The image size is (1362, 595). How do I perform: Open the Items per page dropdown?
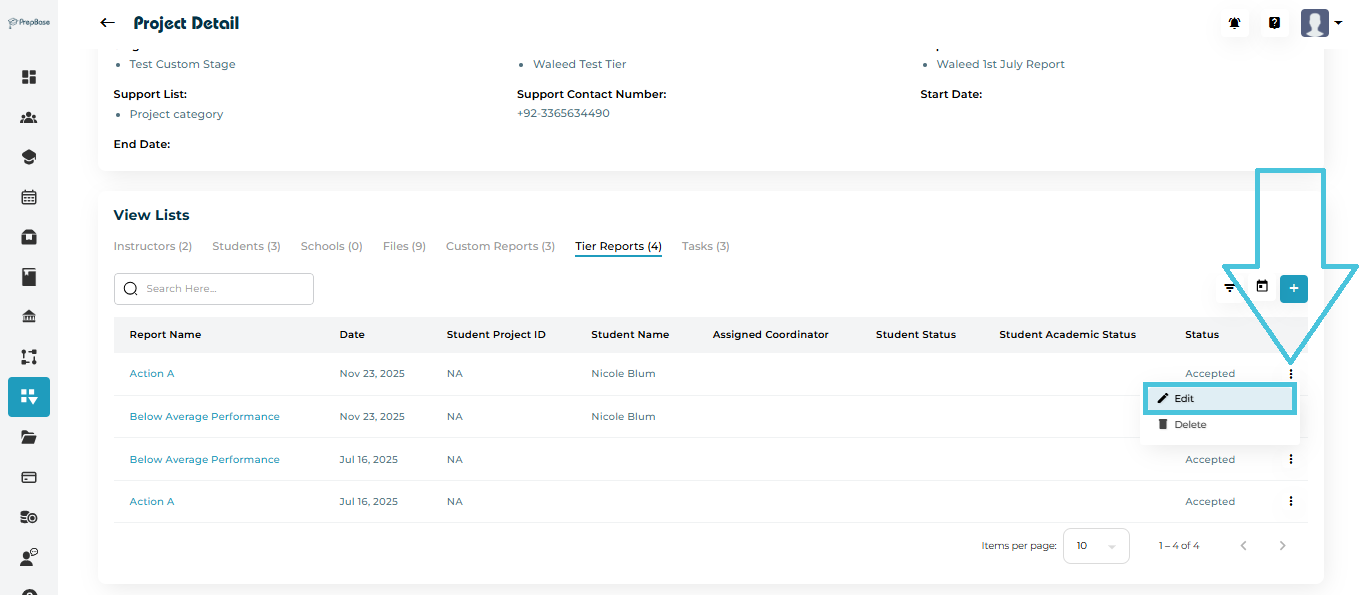tap(1095, 546)
